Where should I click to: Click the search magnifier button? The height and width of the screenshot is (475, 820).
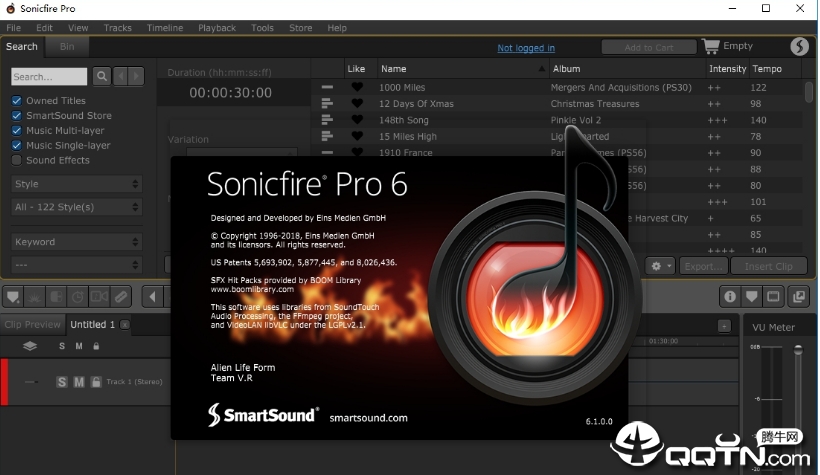[x=102, y=76]
